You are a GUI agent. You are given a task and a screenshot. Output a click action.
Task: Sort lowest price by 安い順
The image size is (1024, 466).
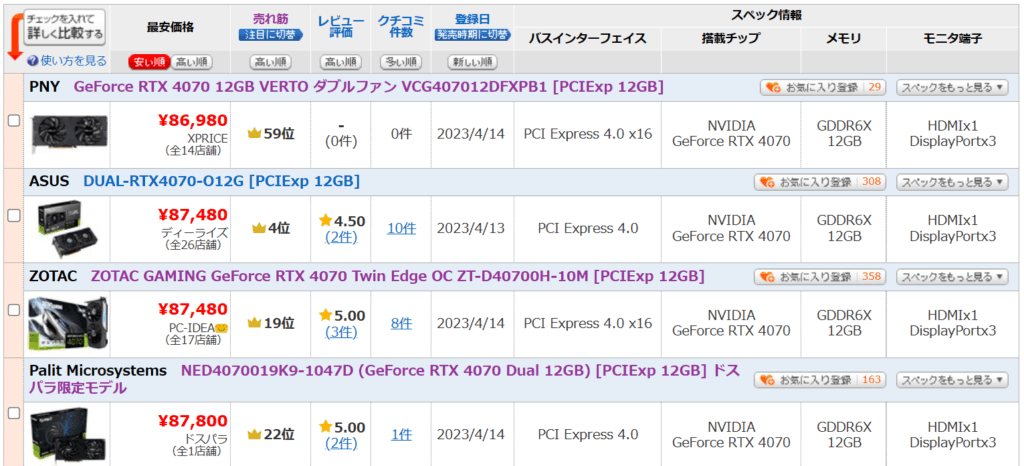tap(149, 63)
